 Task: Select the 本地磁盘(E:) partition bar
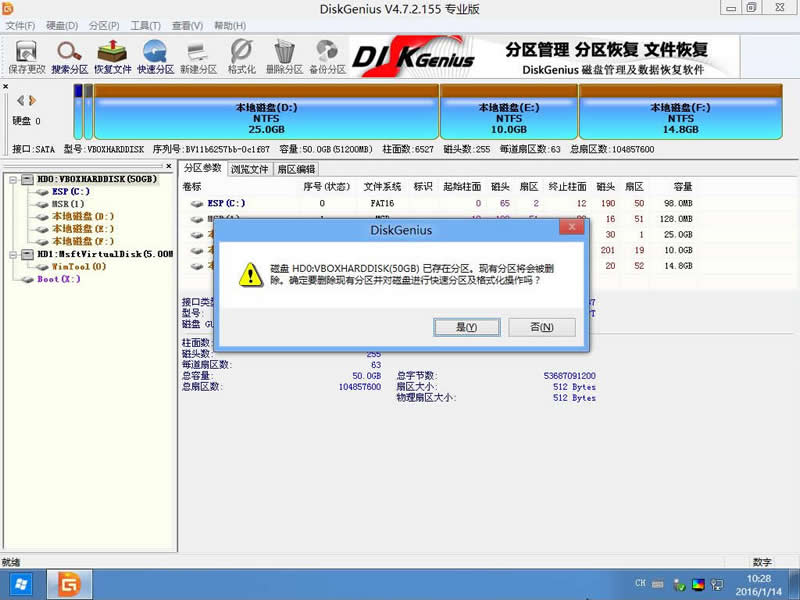pos(508,115)
